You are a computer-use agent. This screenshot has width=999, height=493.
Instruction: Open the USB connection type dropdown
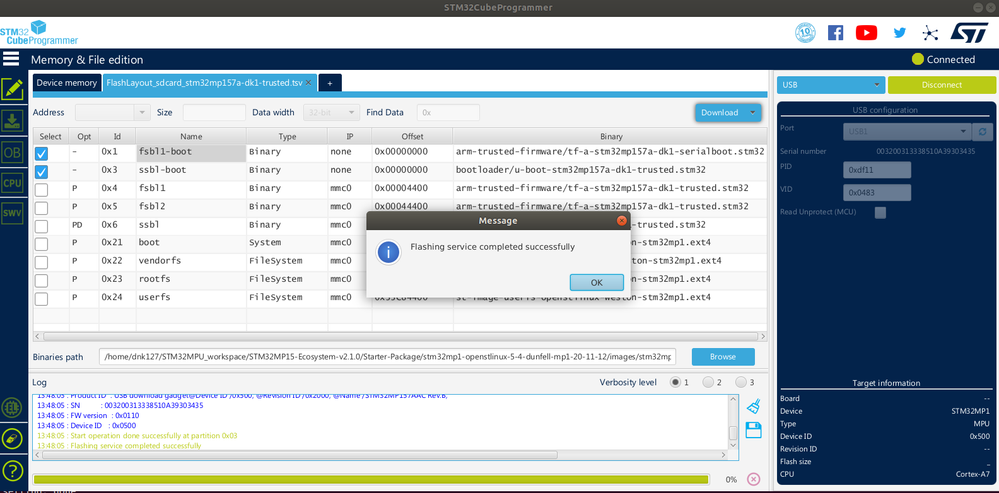click(x=831, y=85)
